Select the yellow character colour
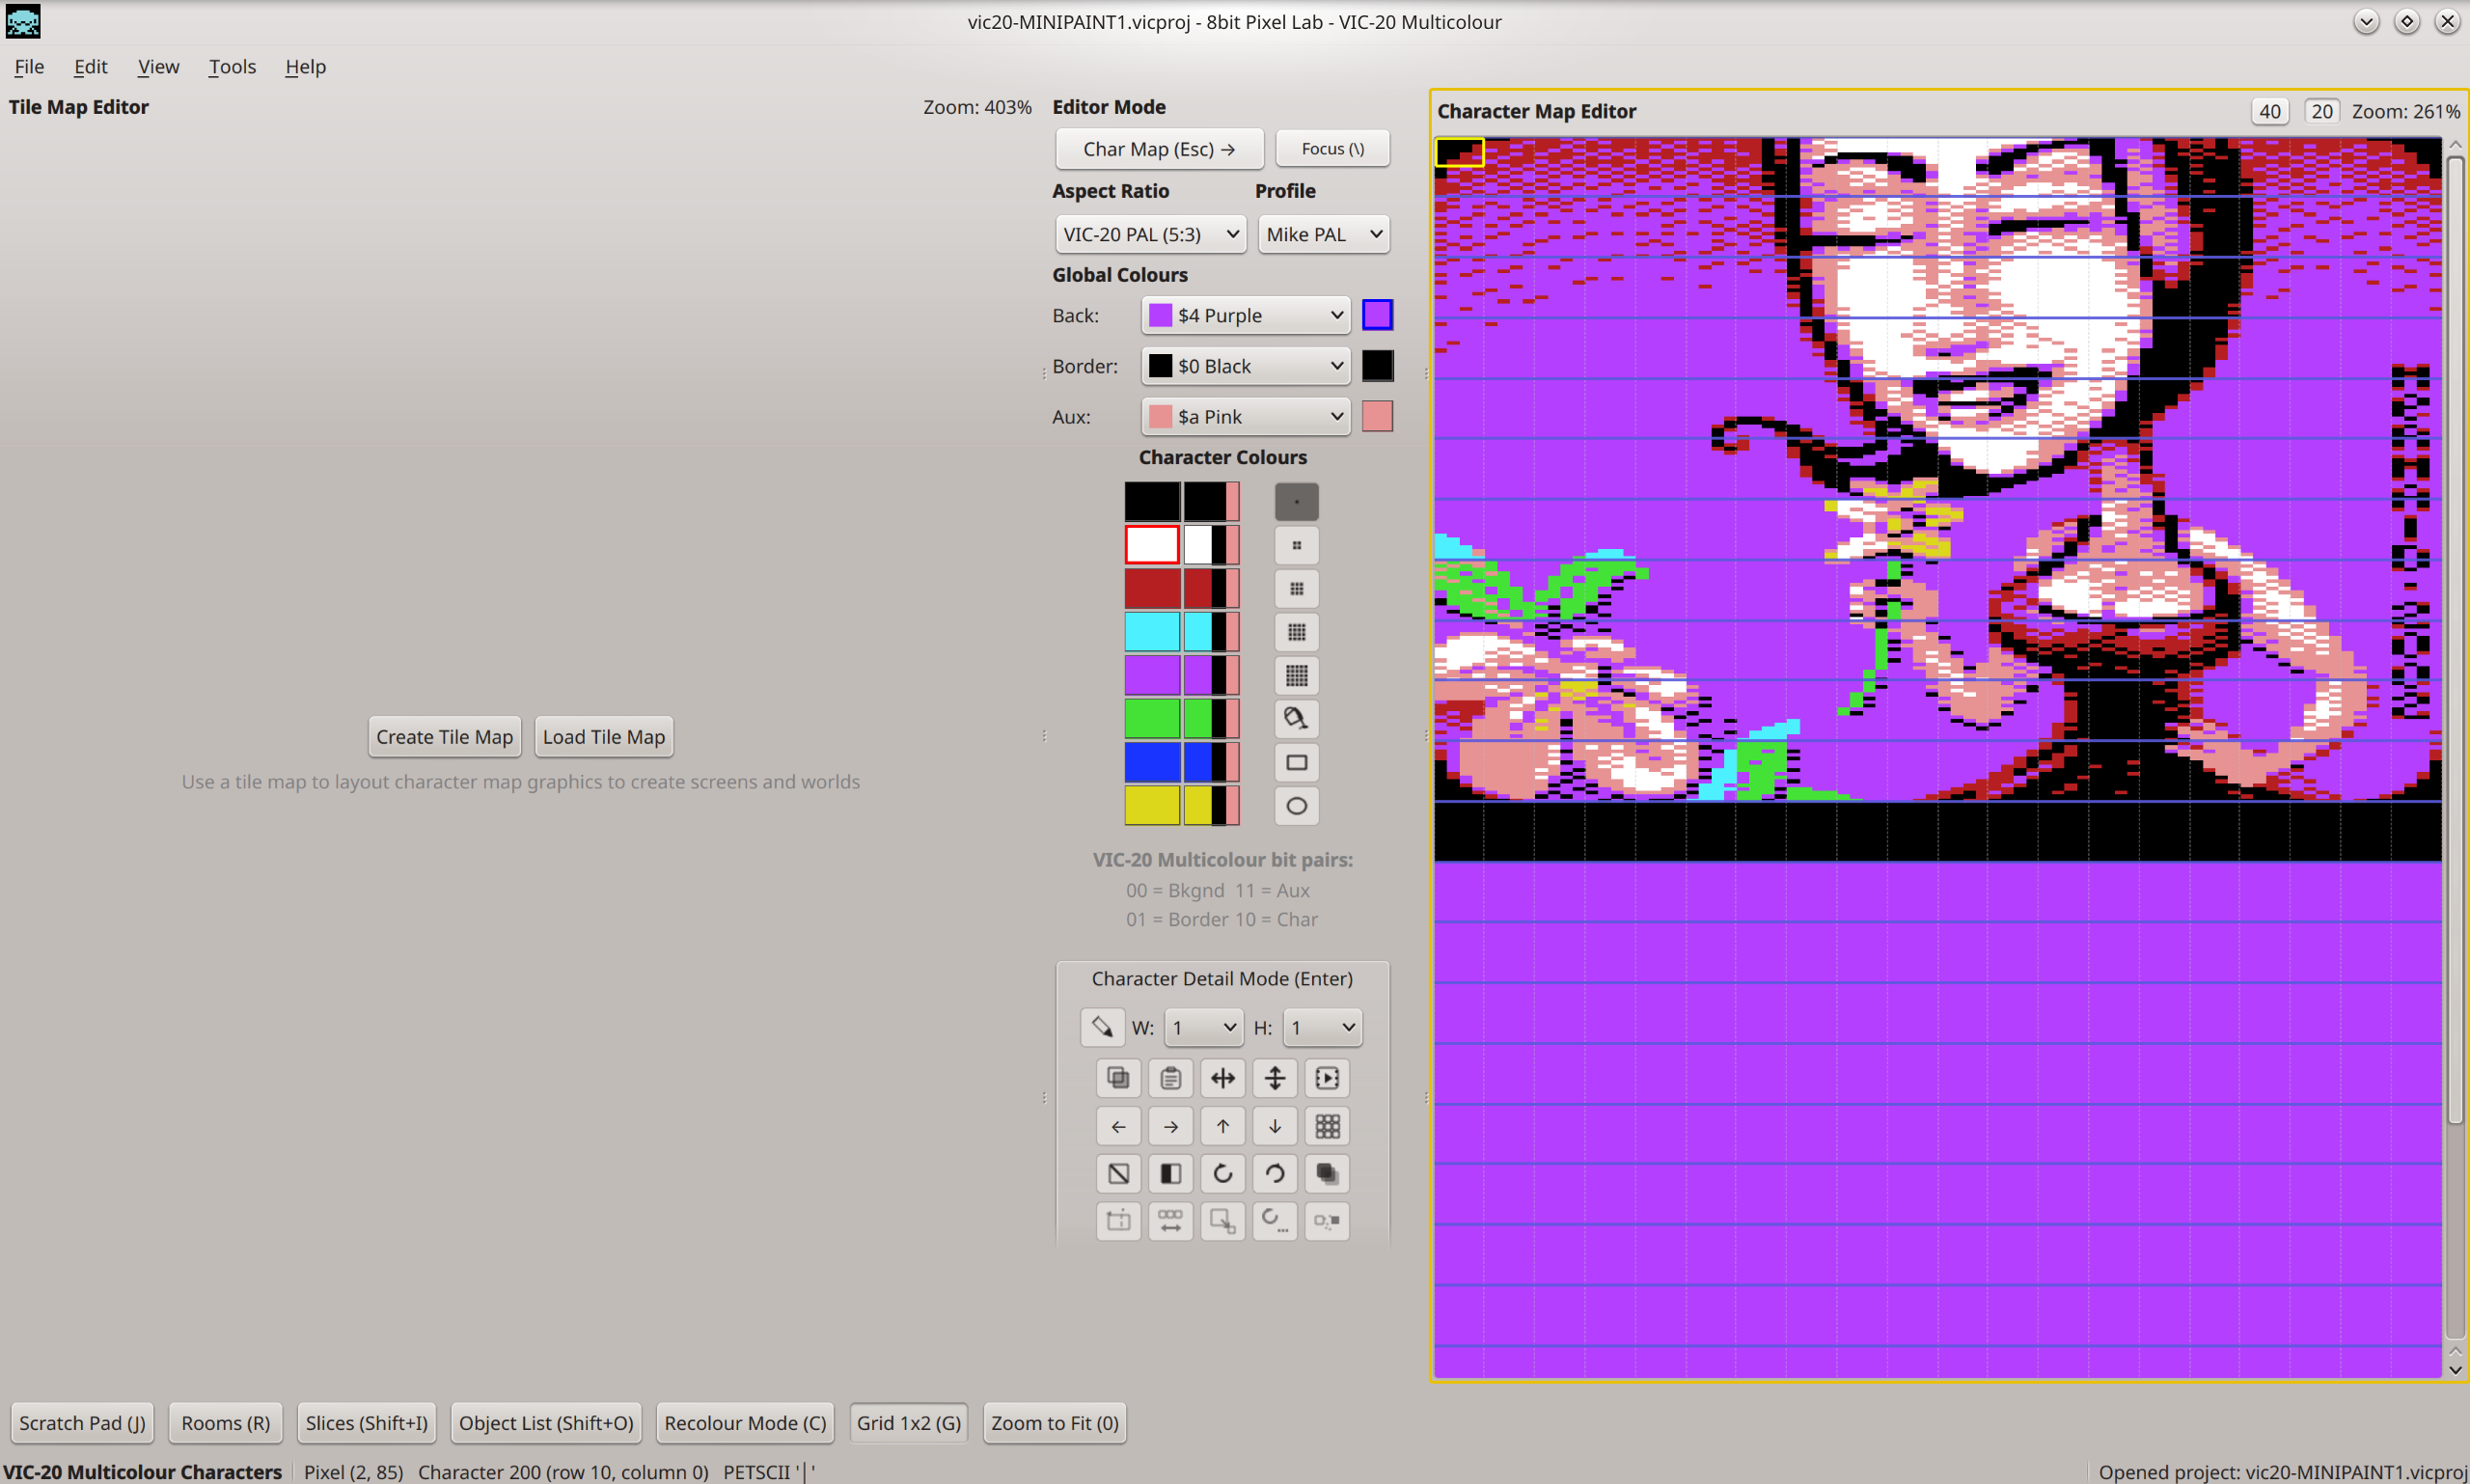Image resolution: width=2470 pixels, height=1484 pixels. tap(1152, 806)
